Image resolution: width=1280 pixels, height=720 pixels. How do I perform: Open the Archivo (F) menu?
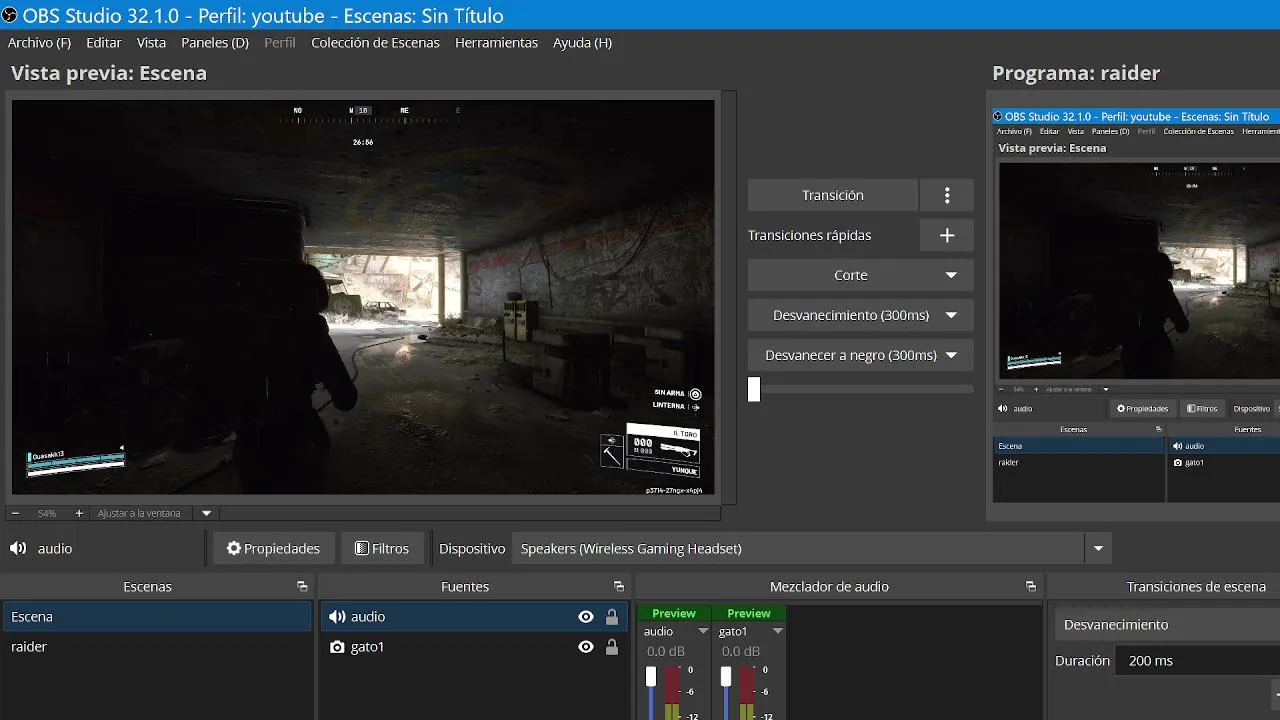[39, 43]
